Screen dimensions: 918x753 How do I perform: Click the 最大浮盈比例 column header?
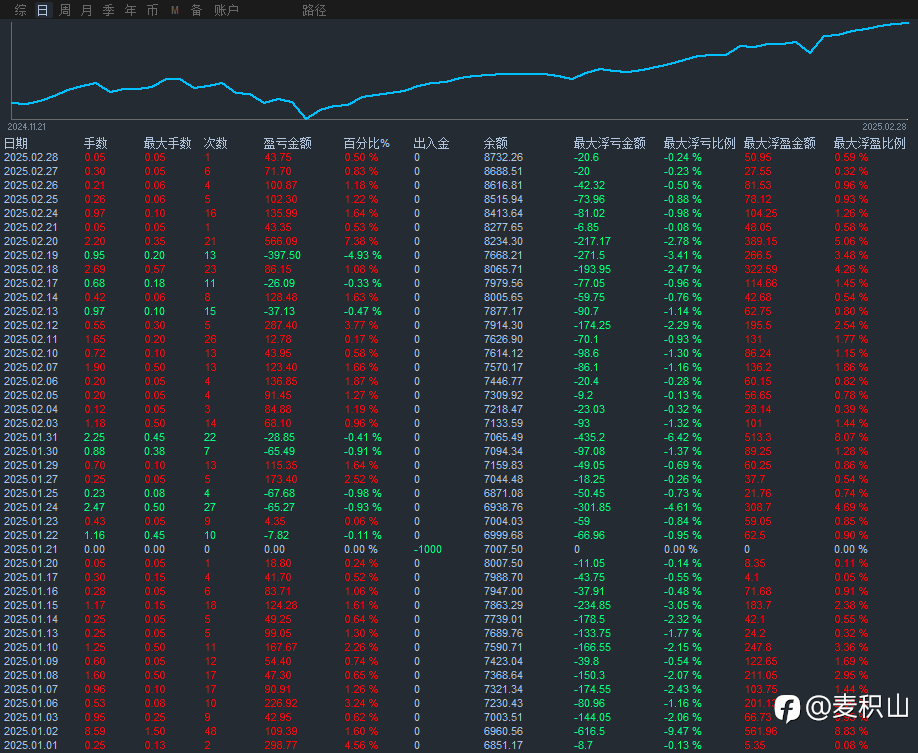click(869, 143)
